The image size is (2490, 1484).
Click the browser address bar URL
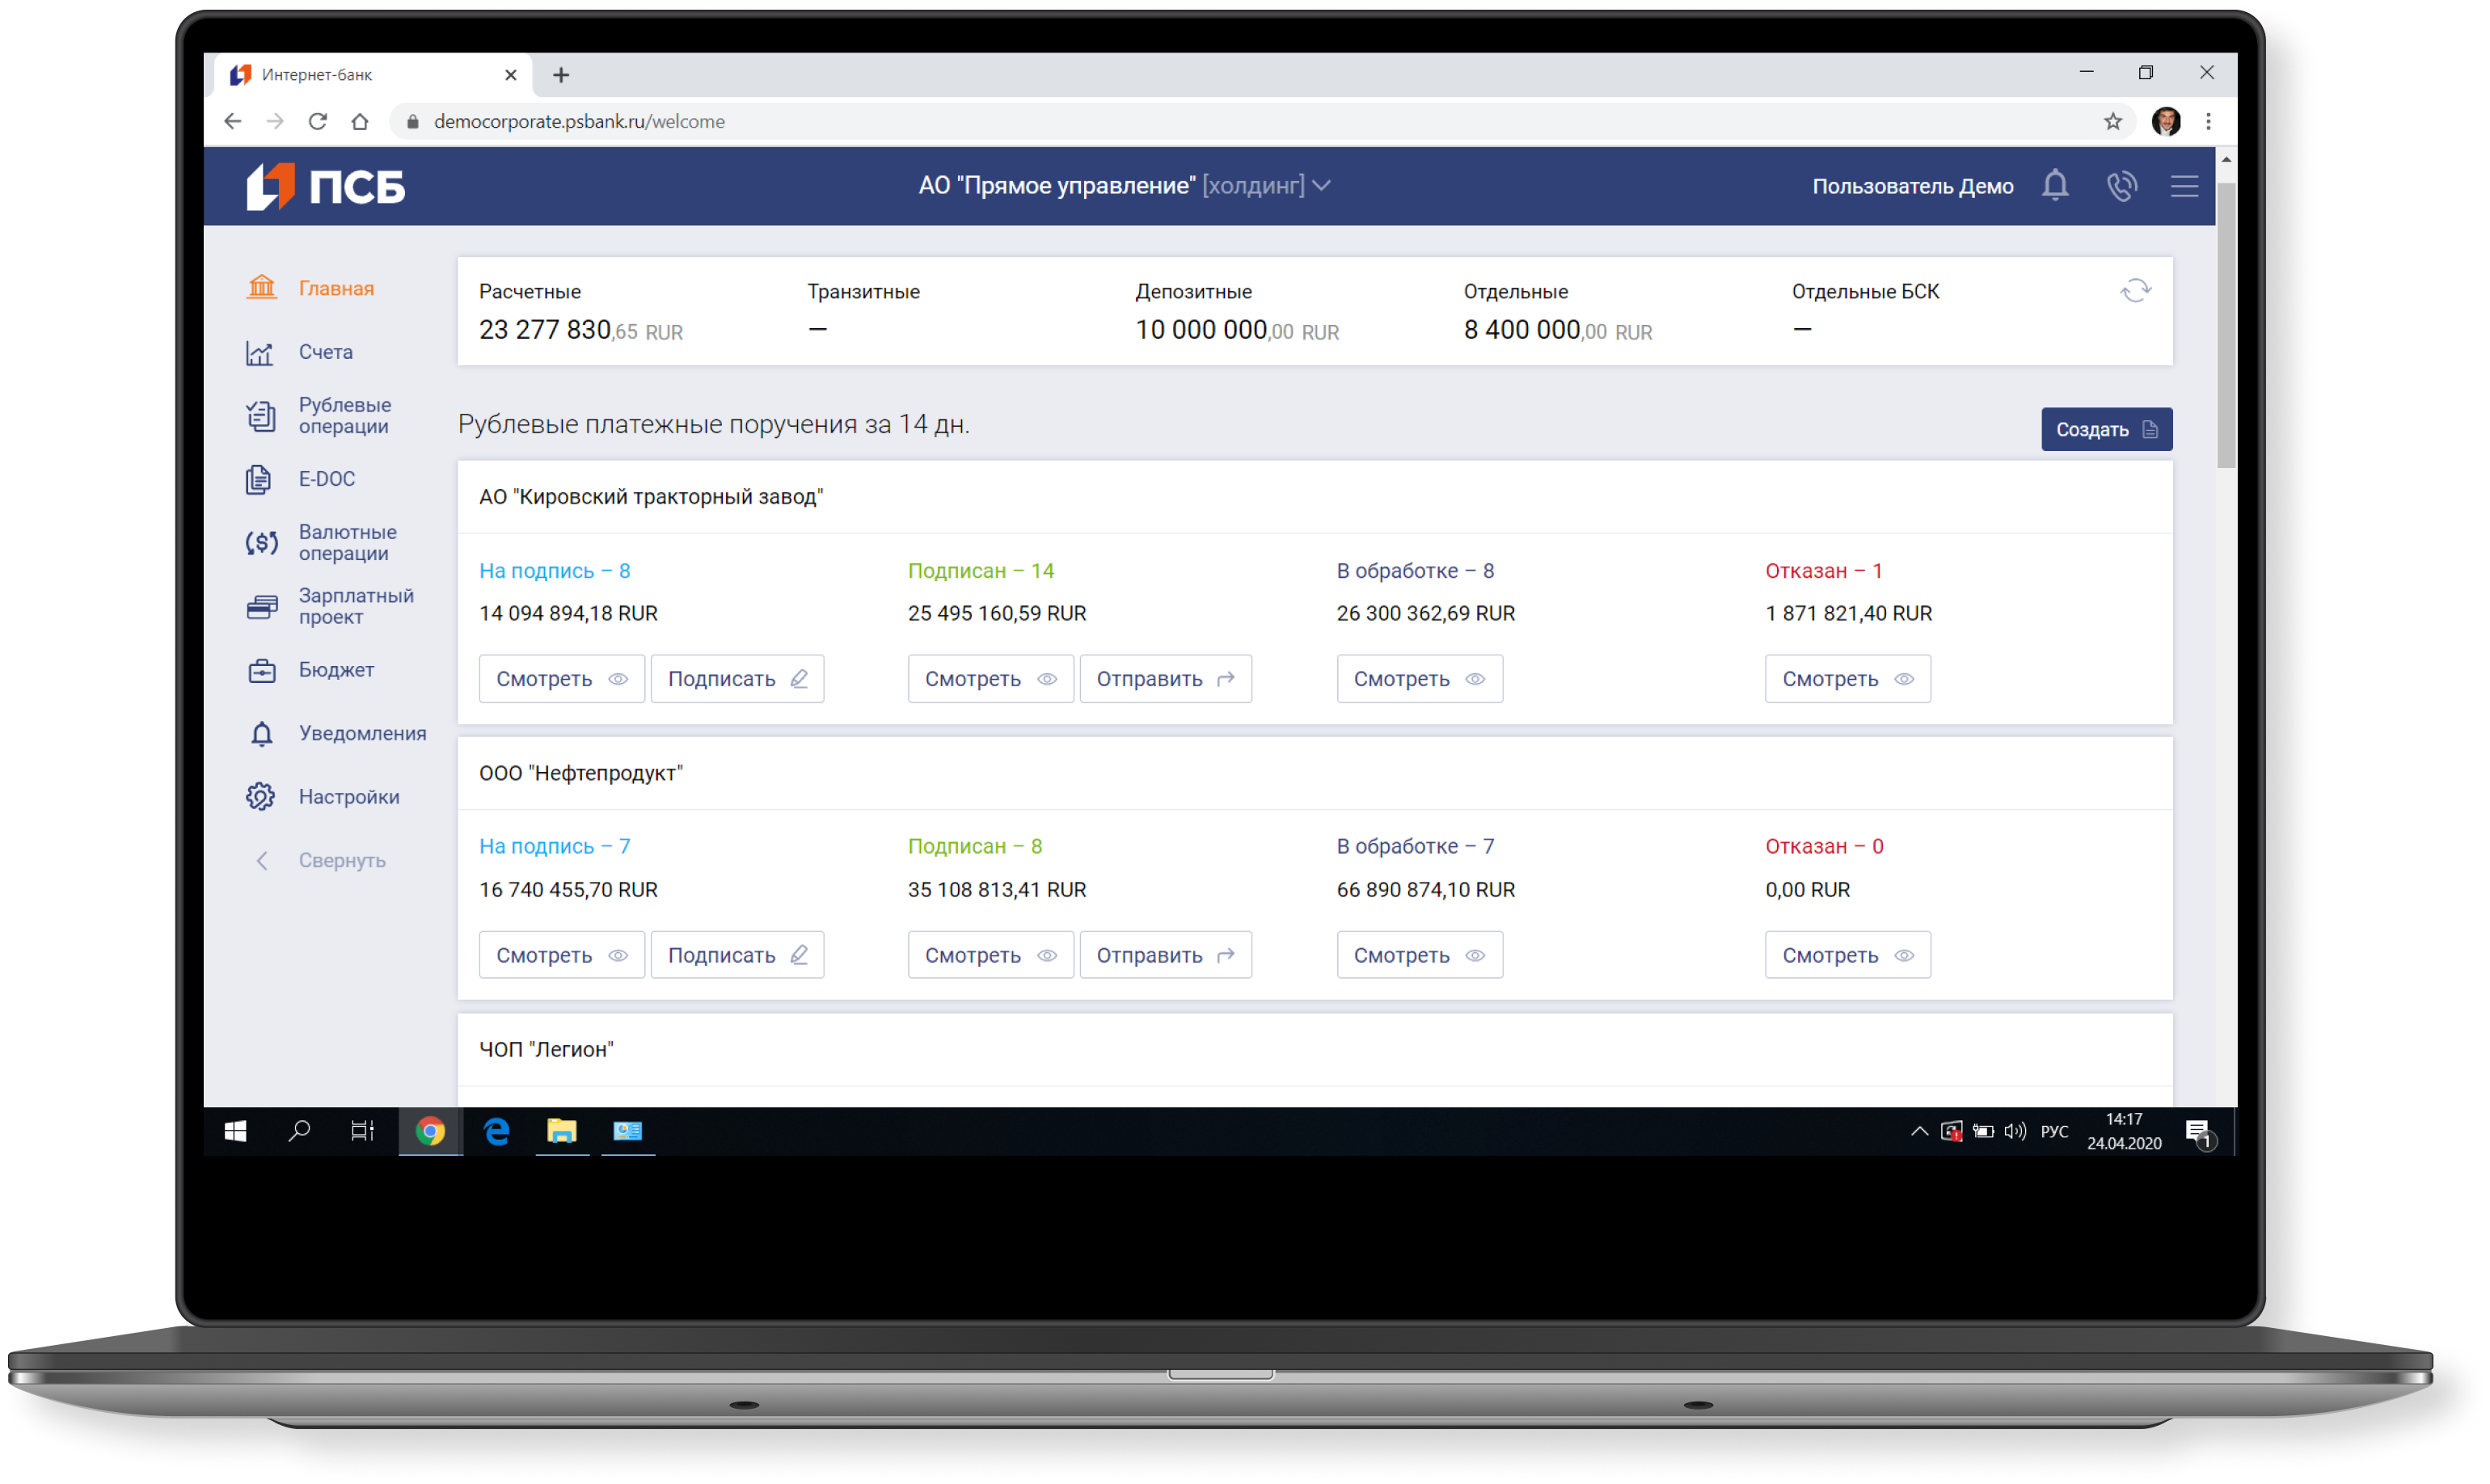(579, 121)
